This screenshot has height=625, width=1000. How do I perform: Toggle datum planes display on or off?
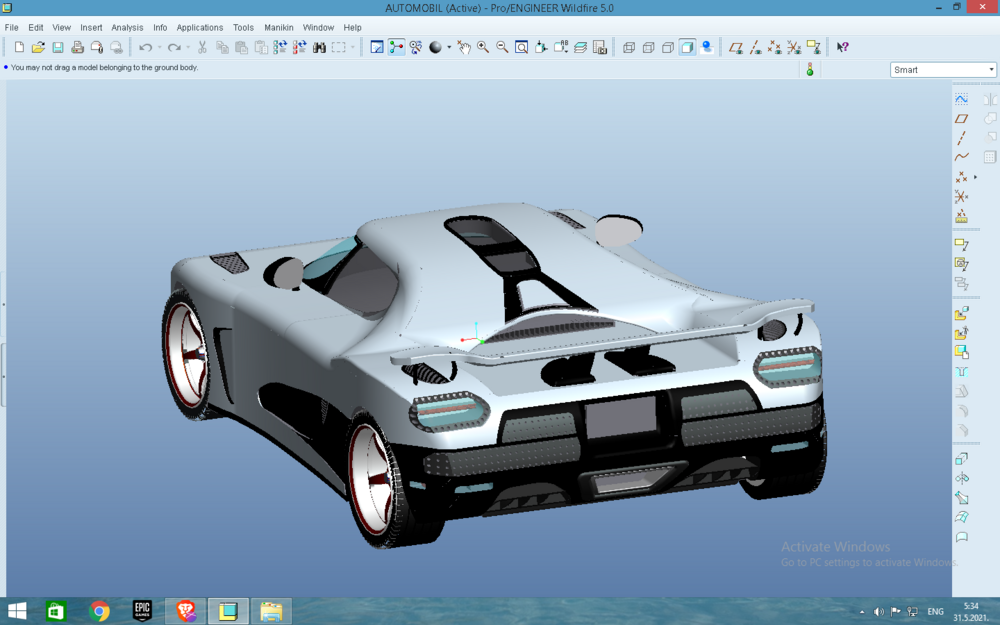click(x=735, y=47)
